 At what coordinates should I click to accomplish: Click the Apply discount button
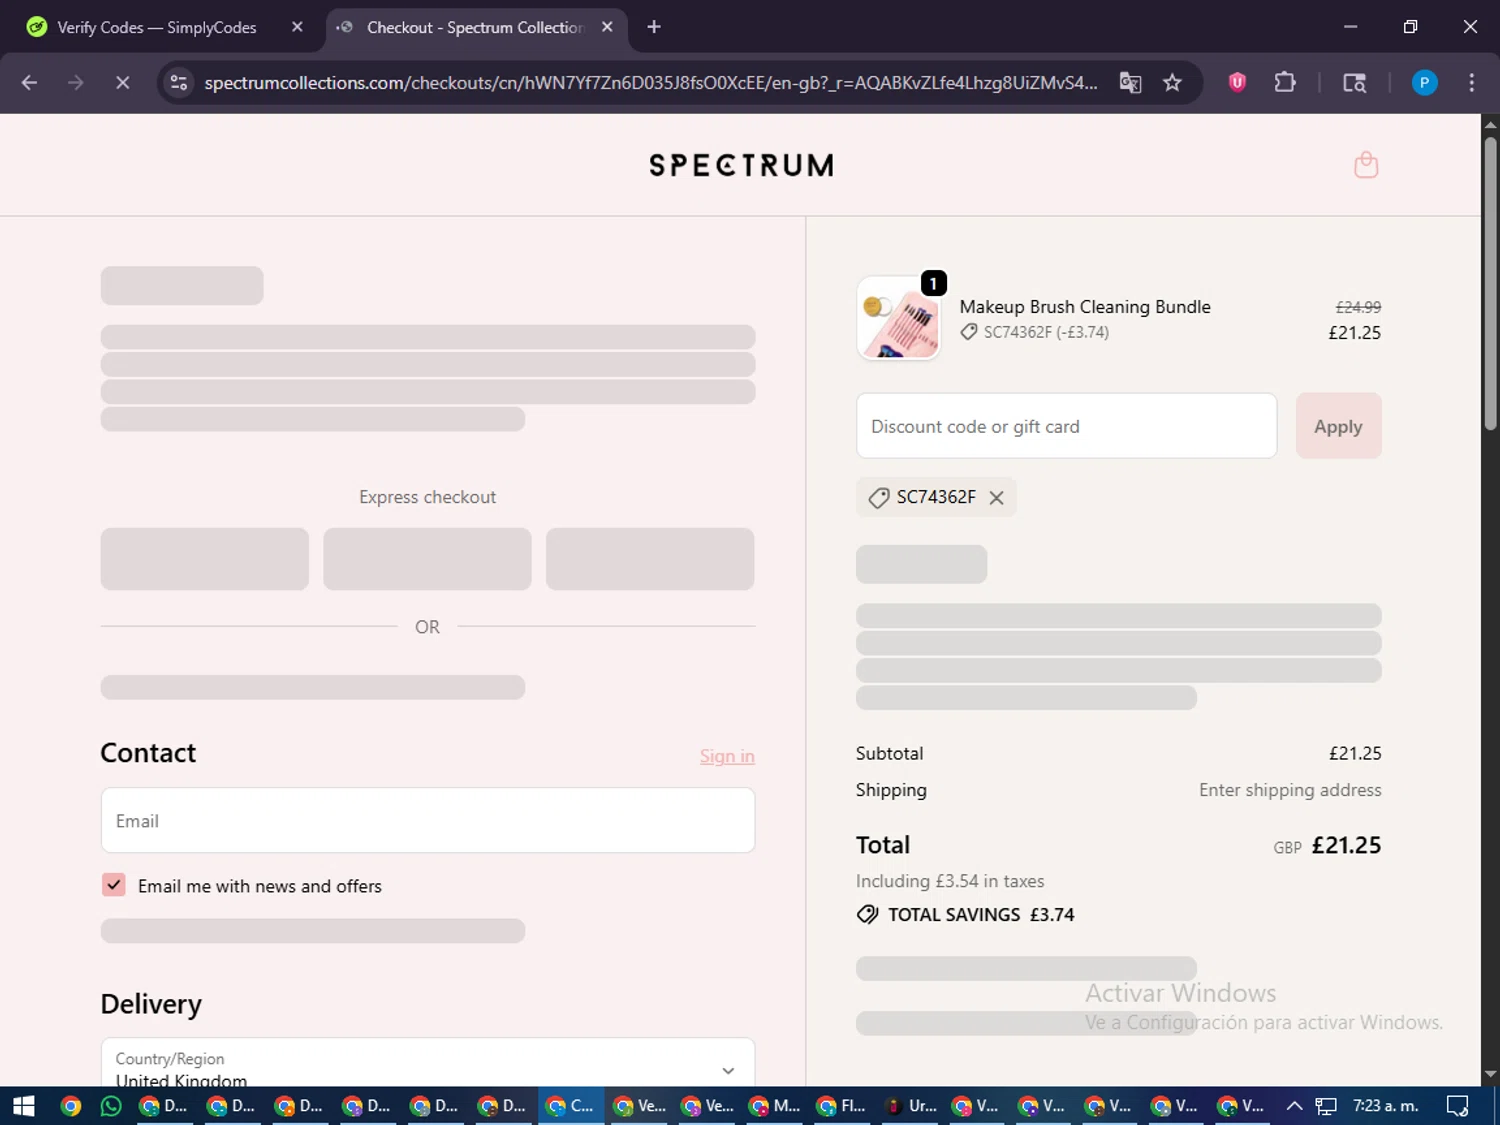1338,426
